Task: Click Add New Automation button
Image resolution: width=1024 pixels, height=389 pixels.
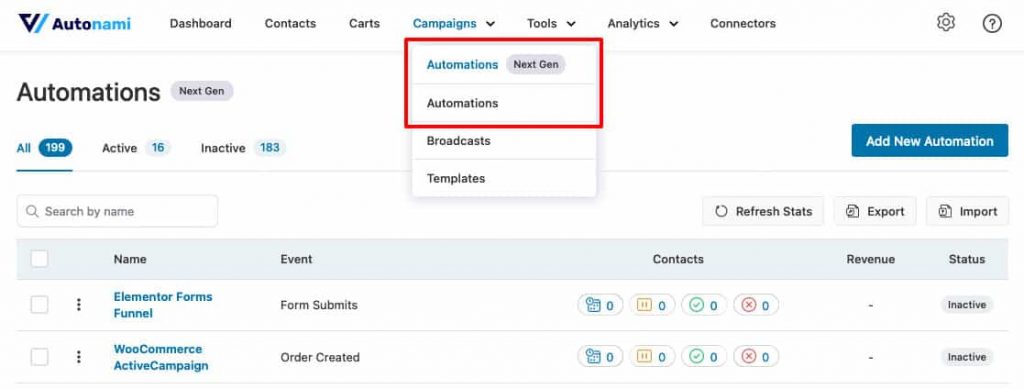Action: [929, 141]
